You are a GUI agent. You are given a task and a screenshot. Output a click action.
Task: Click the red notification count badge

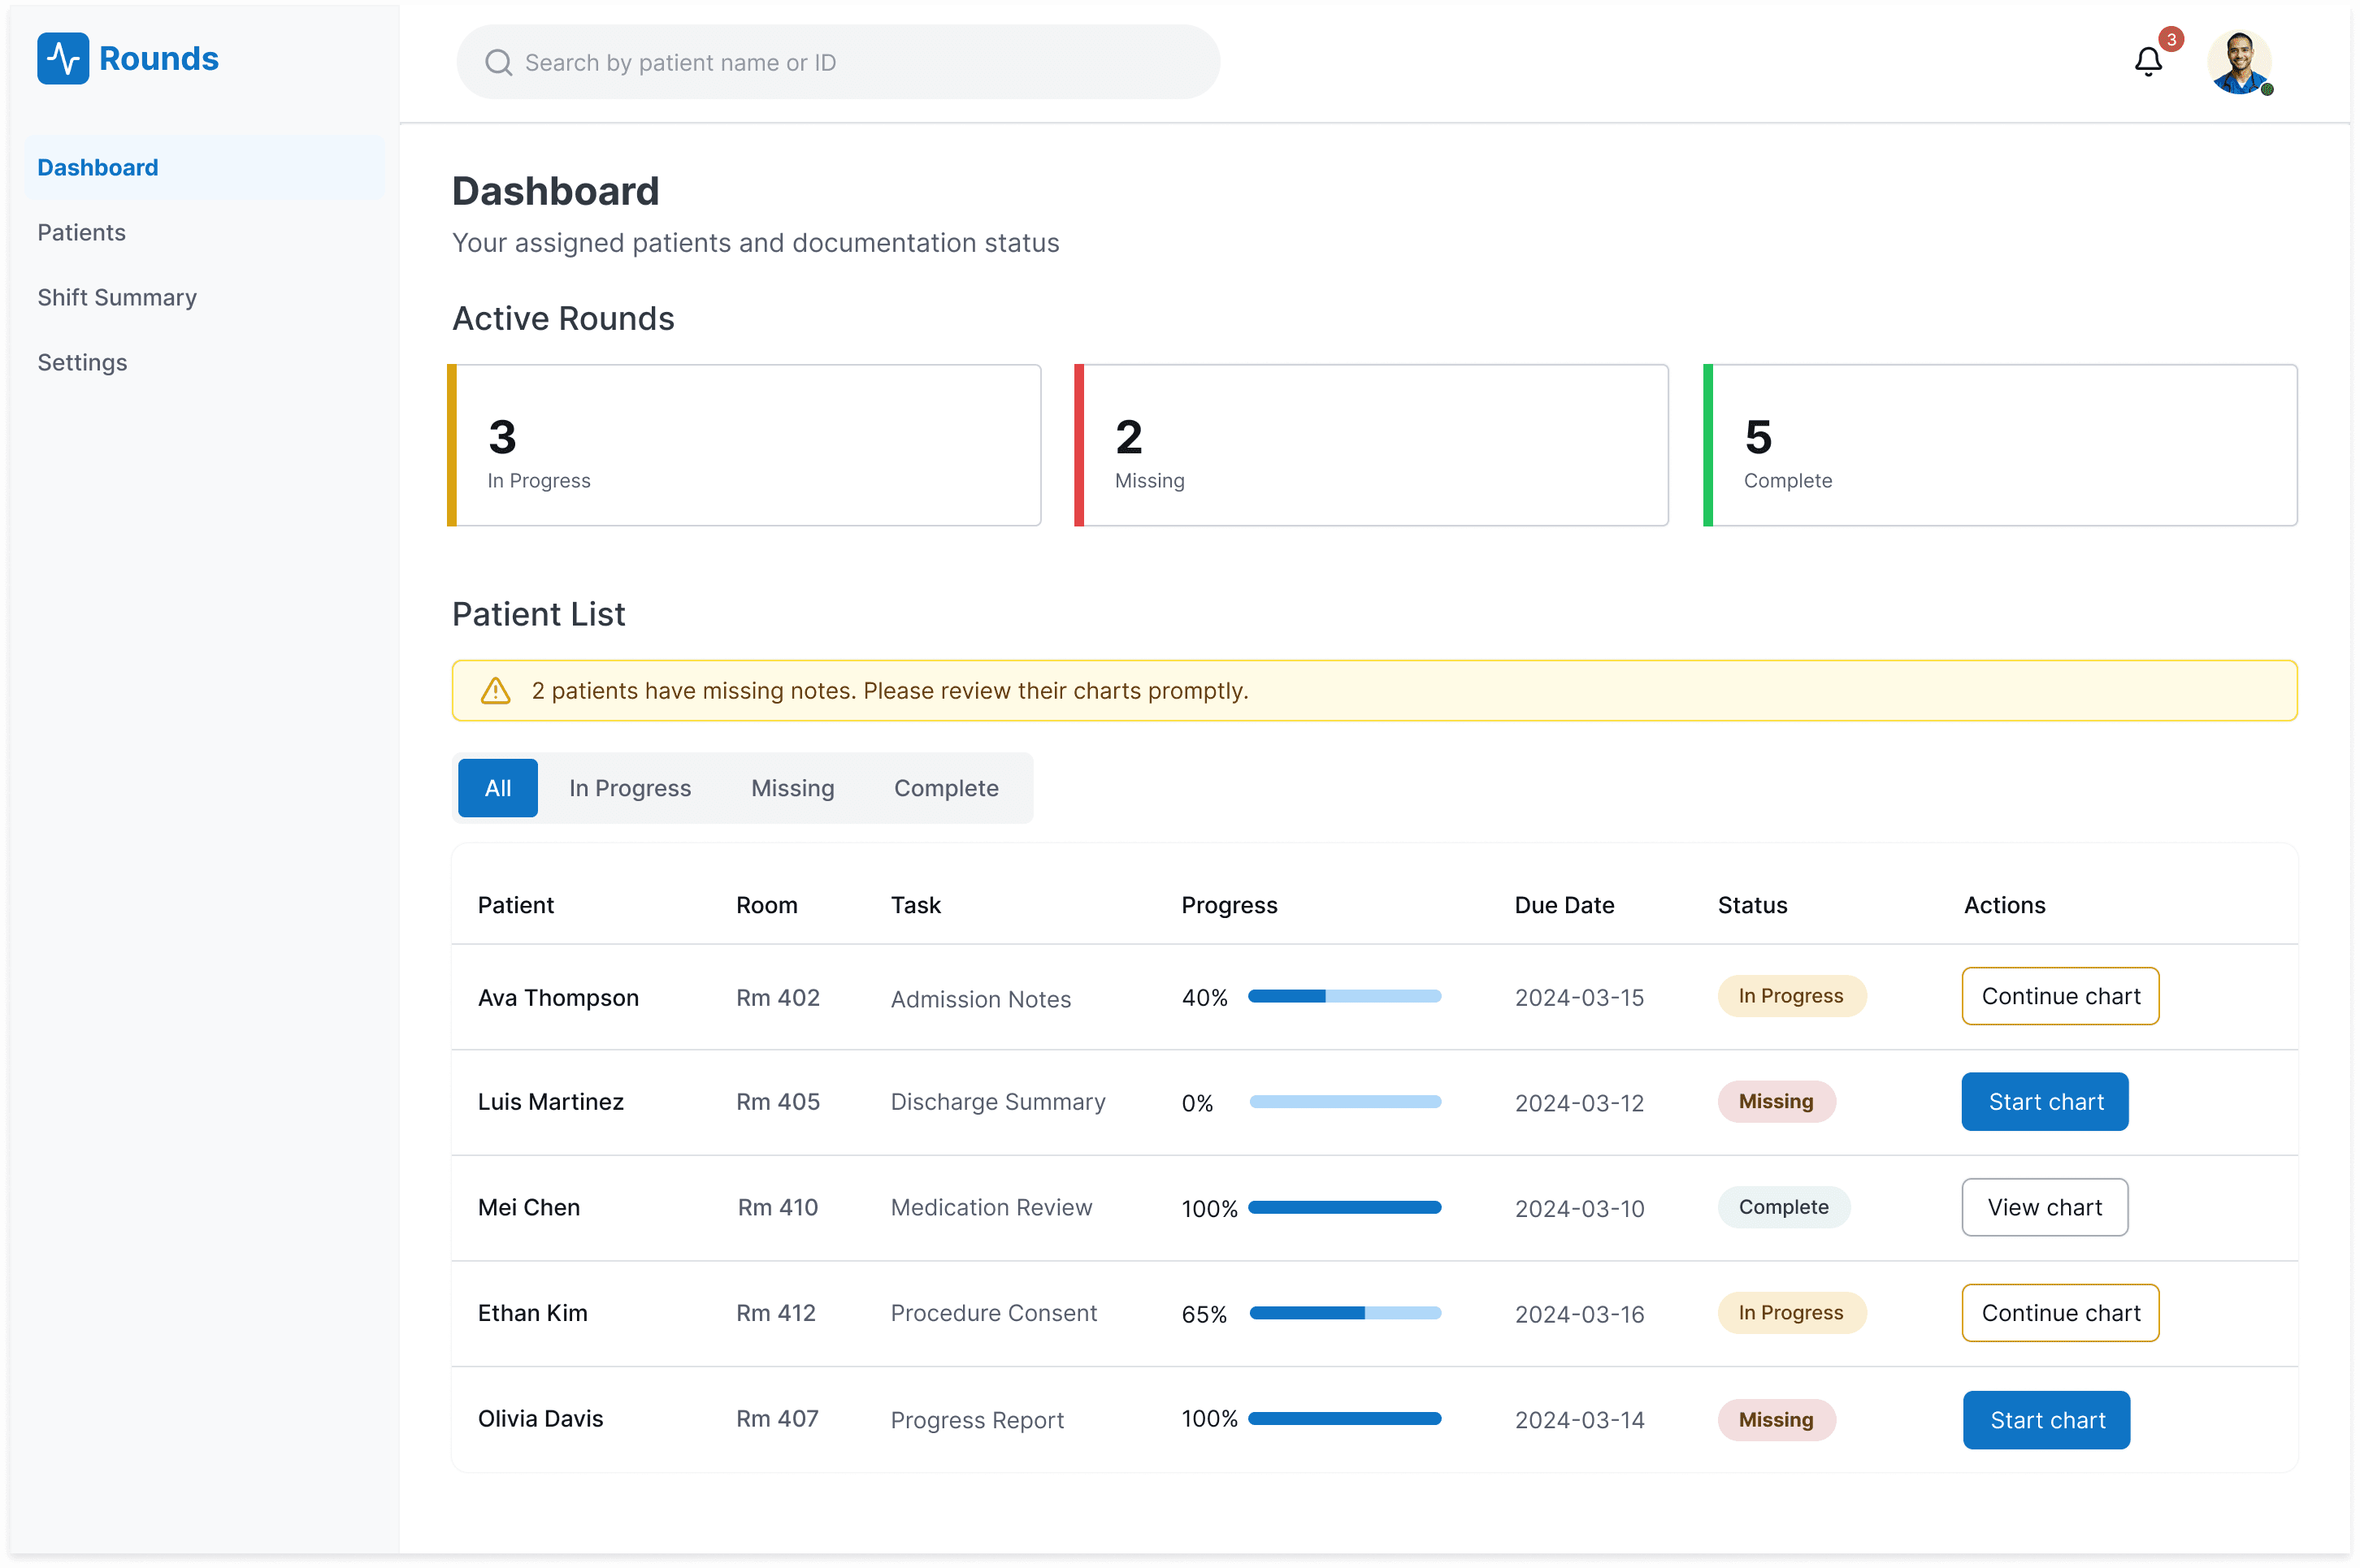pyautogui.click(x=2171, y=39)
